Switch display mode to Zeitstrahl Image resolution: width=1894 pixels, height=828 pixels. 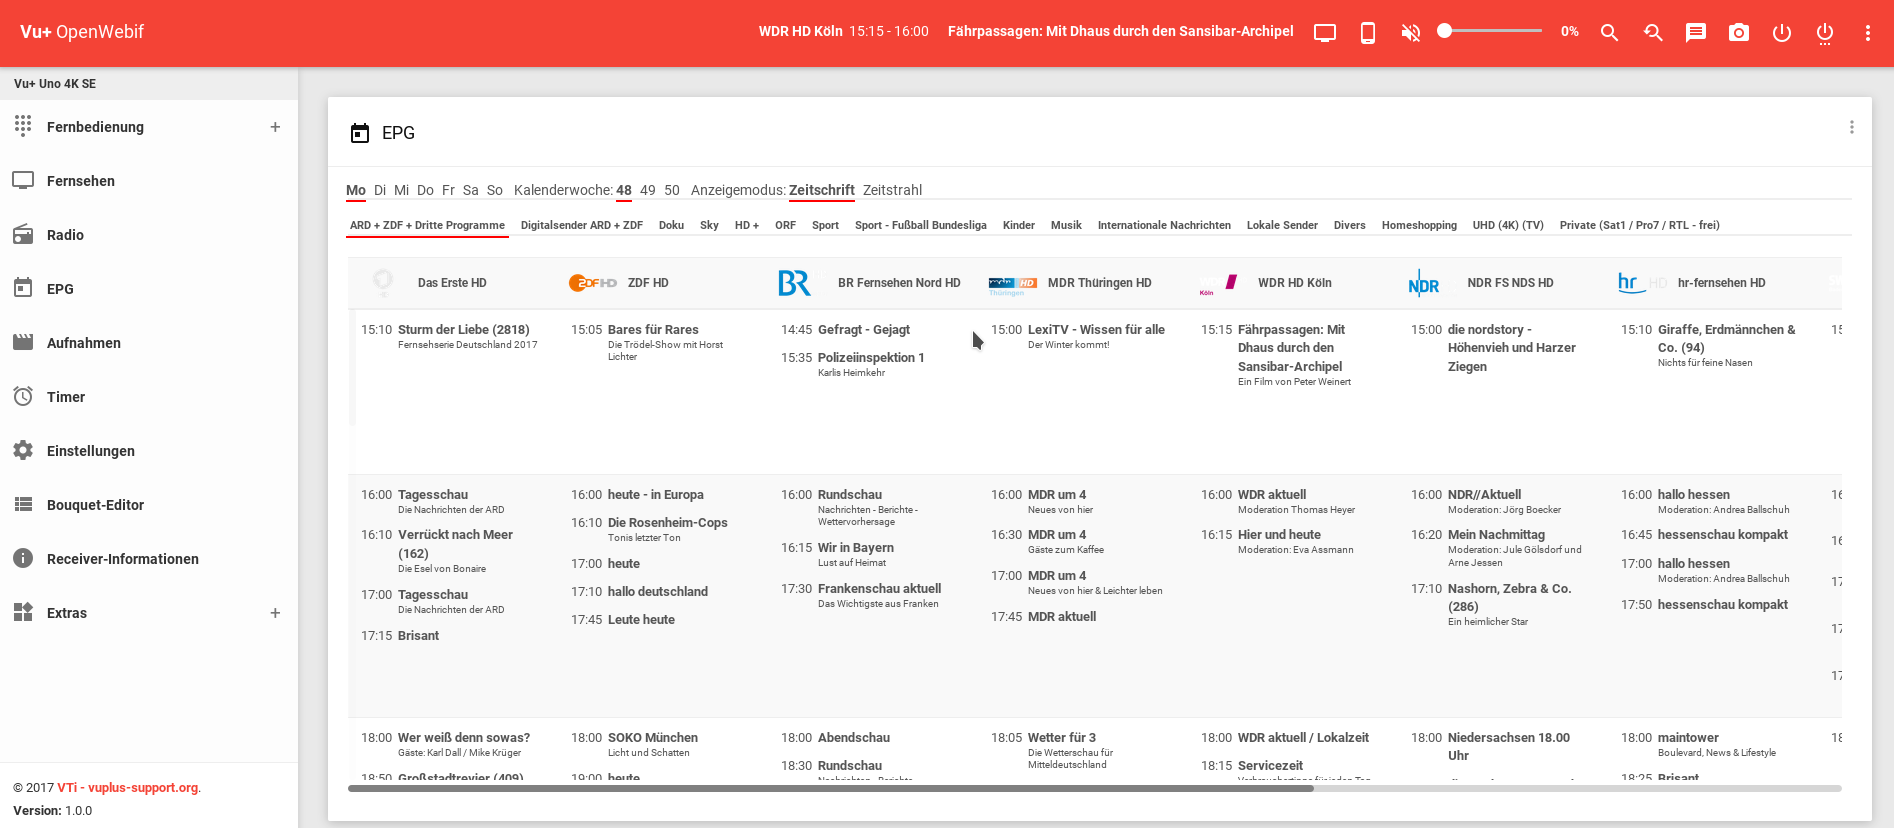pyautogui.click(x=892, y=190)
